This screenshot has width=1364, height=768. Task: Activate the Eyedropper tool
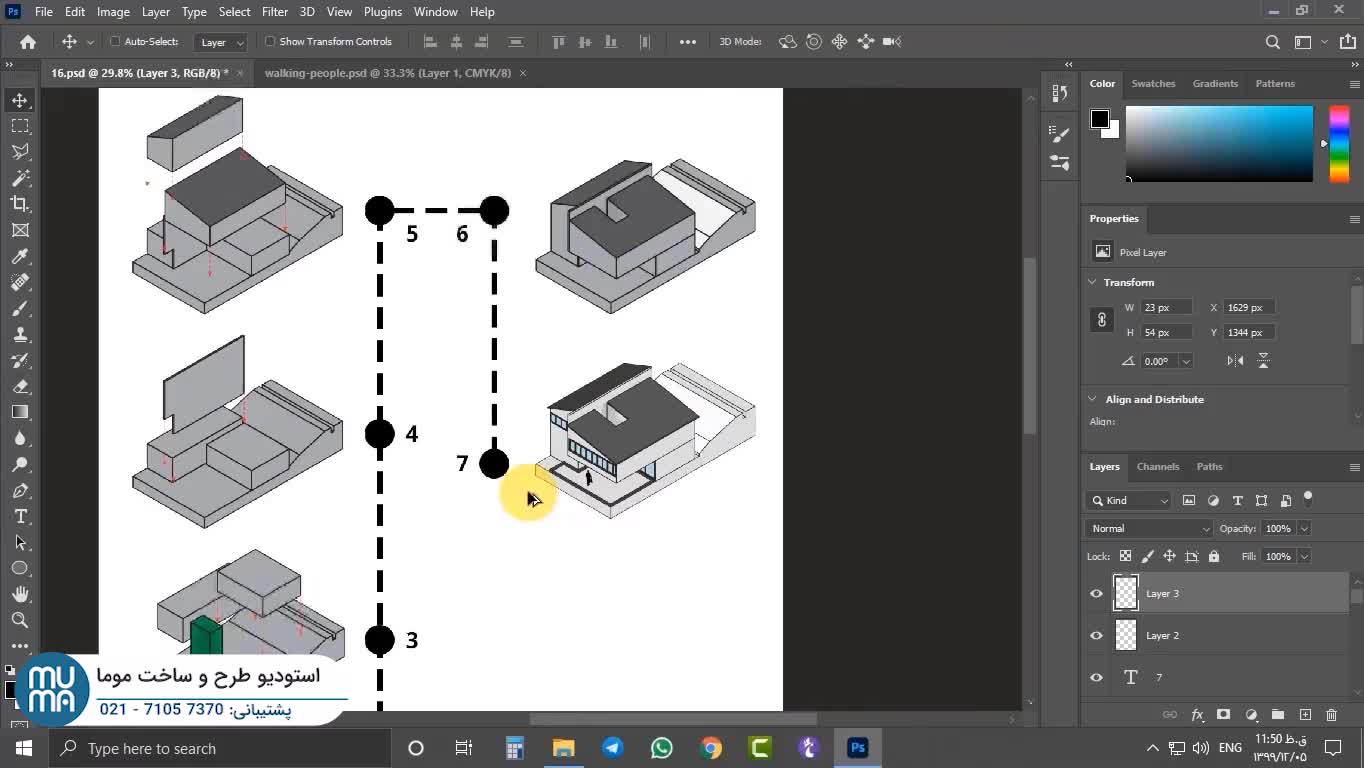[x=20, y=256]
